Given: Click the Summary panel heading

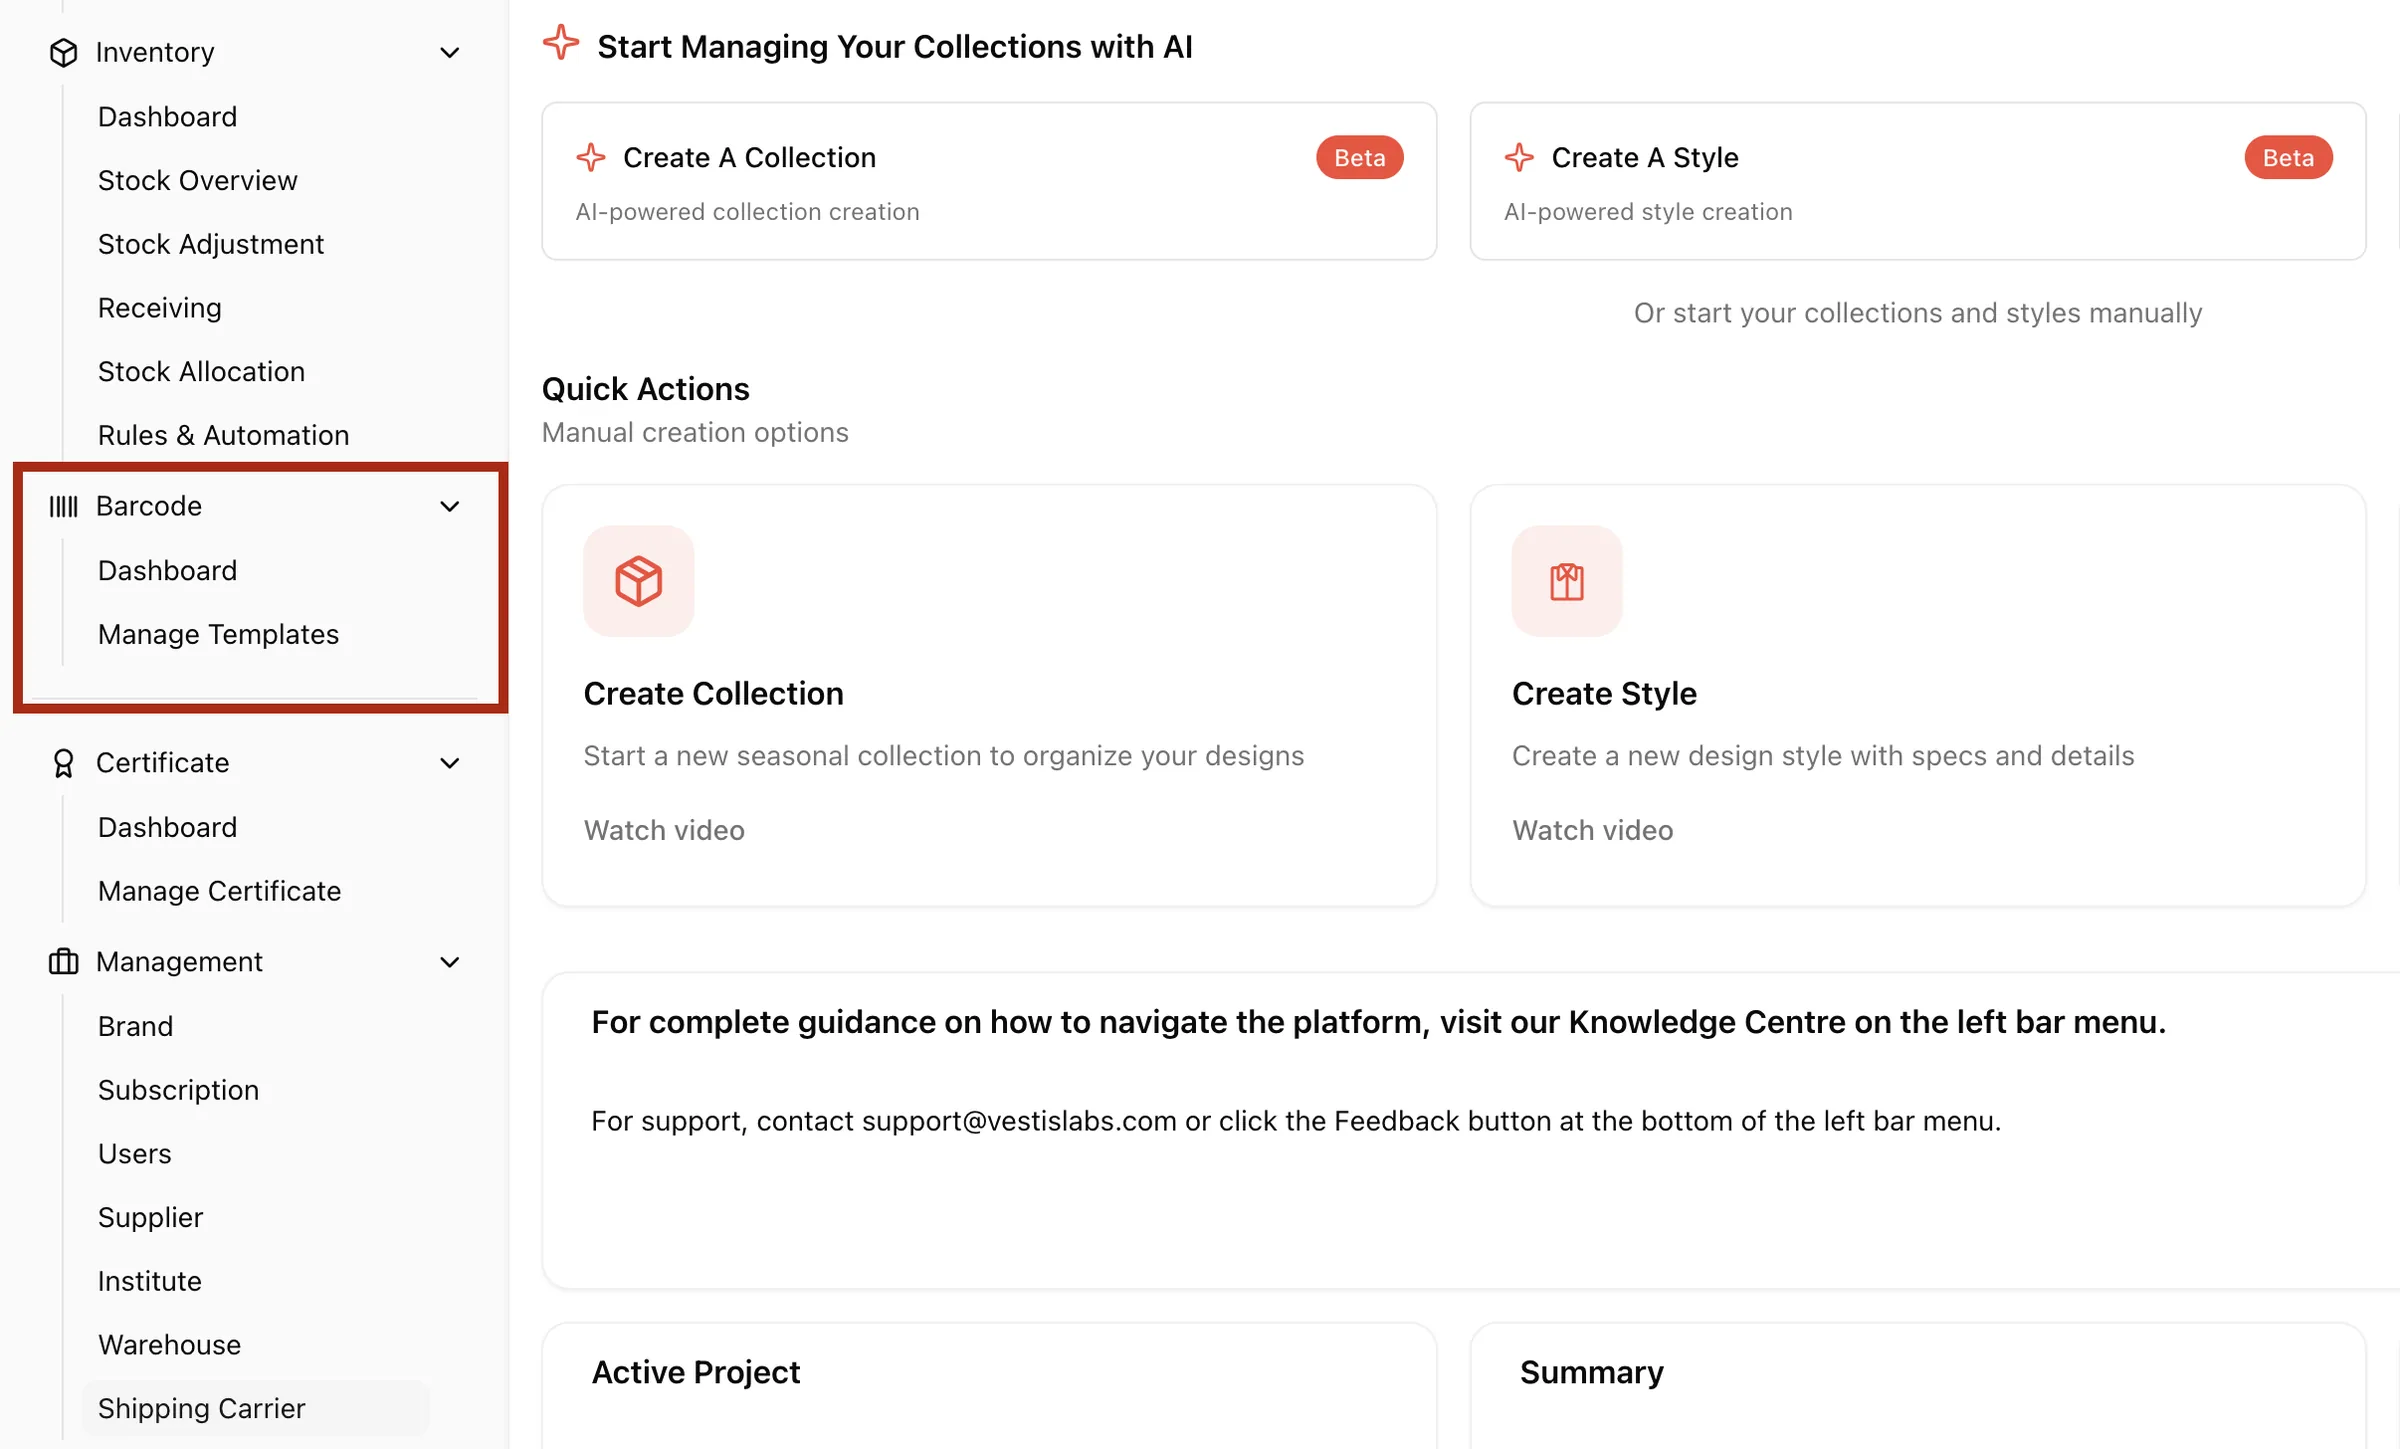Looking at the screenshot, I should point(1592,1372).
